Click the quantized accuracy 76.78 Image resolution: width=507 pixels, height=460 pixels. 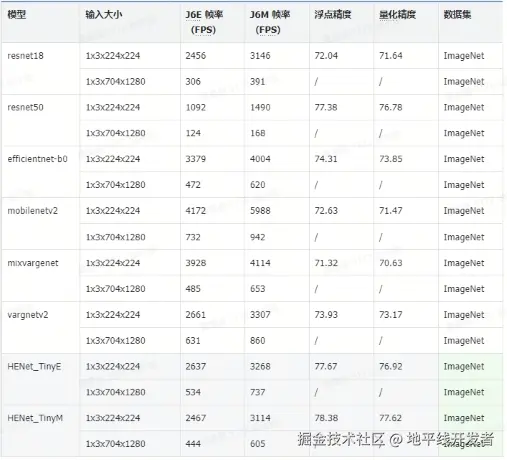click(x=391, y=107)
